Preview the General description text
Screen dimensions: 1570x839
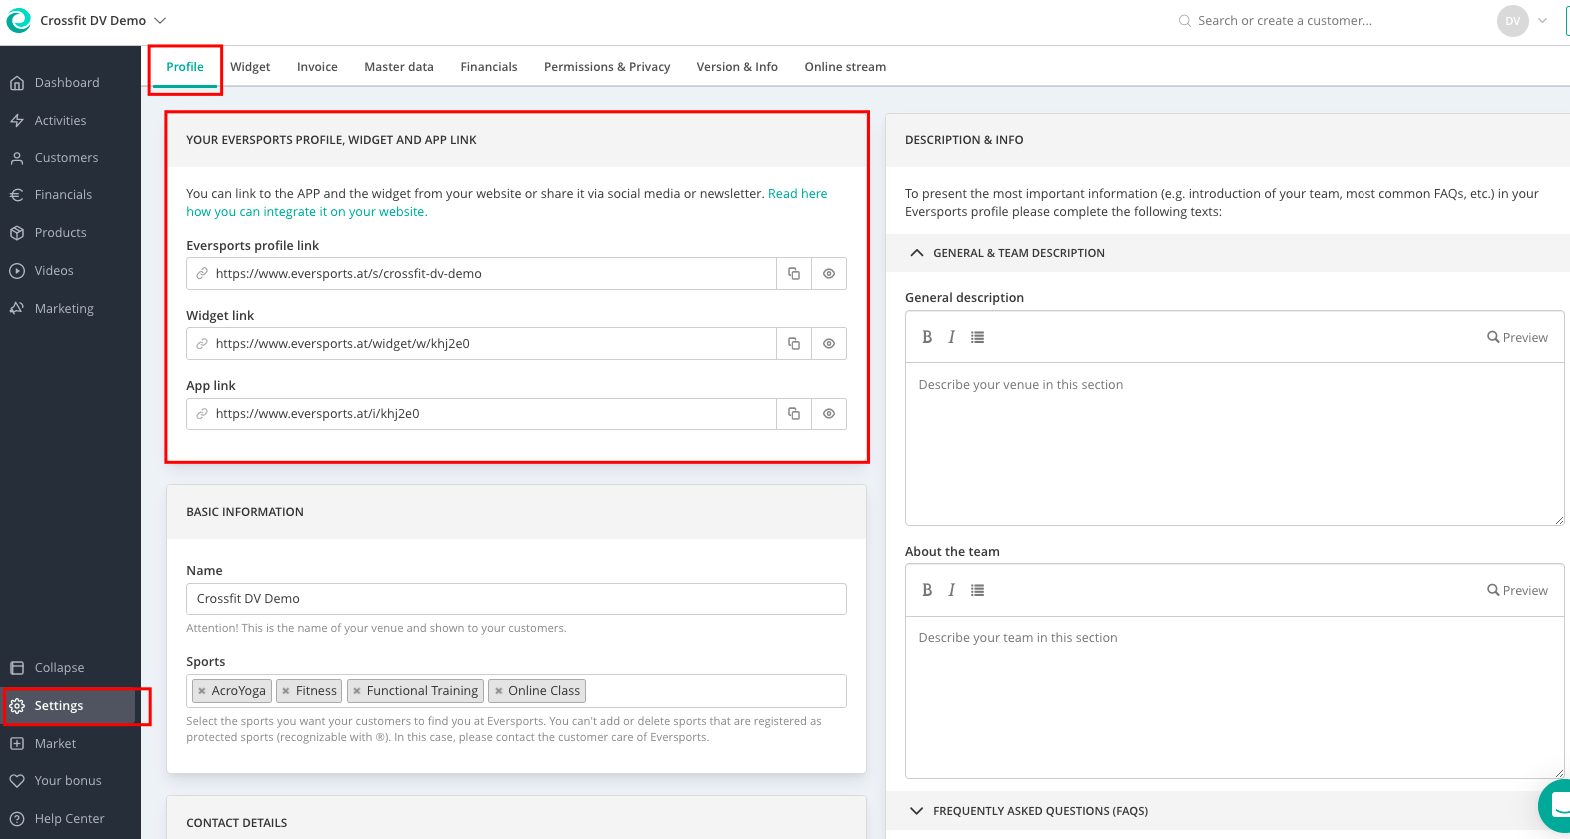pos(1517,338)
